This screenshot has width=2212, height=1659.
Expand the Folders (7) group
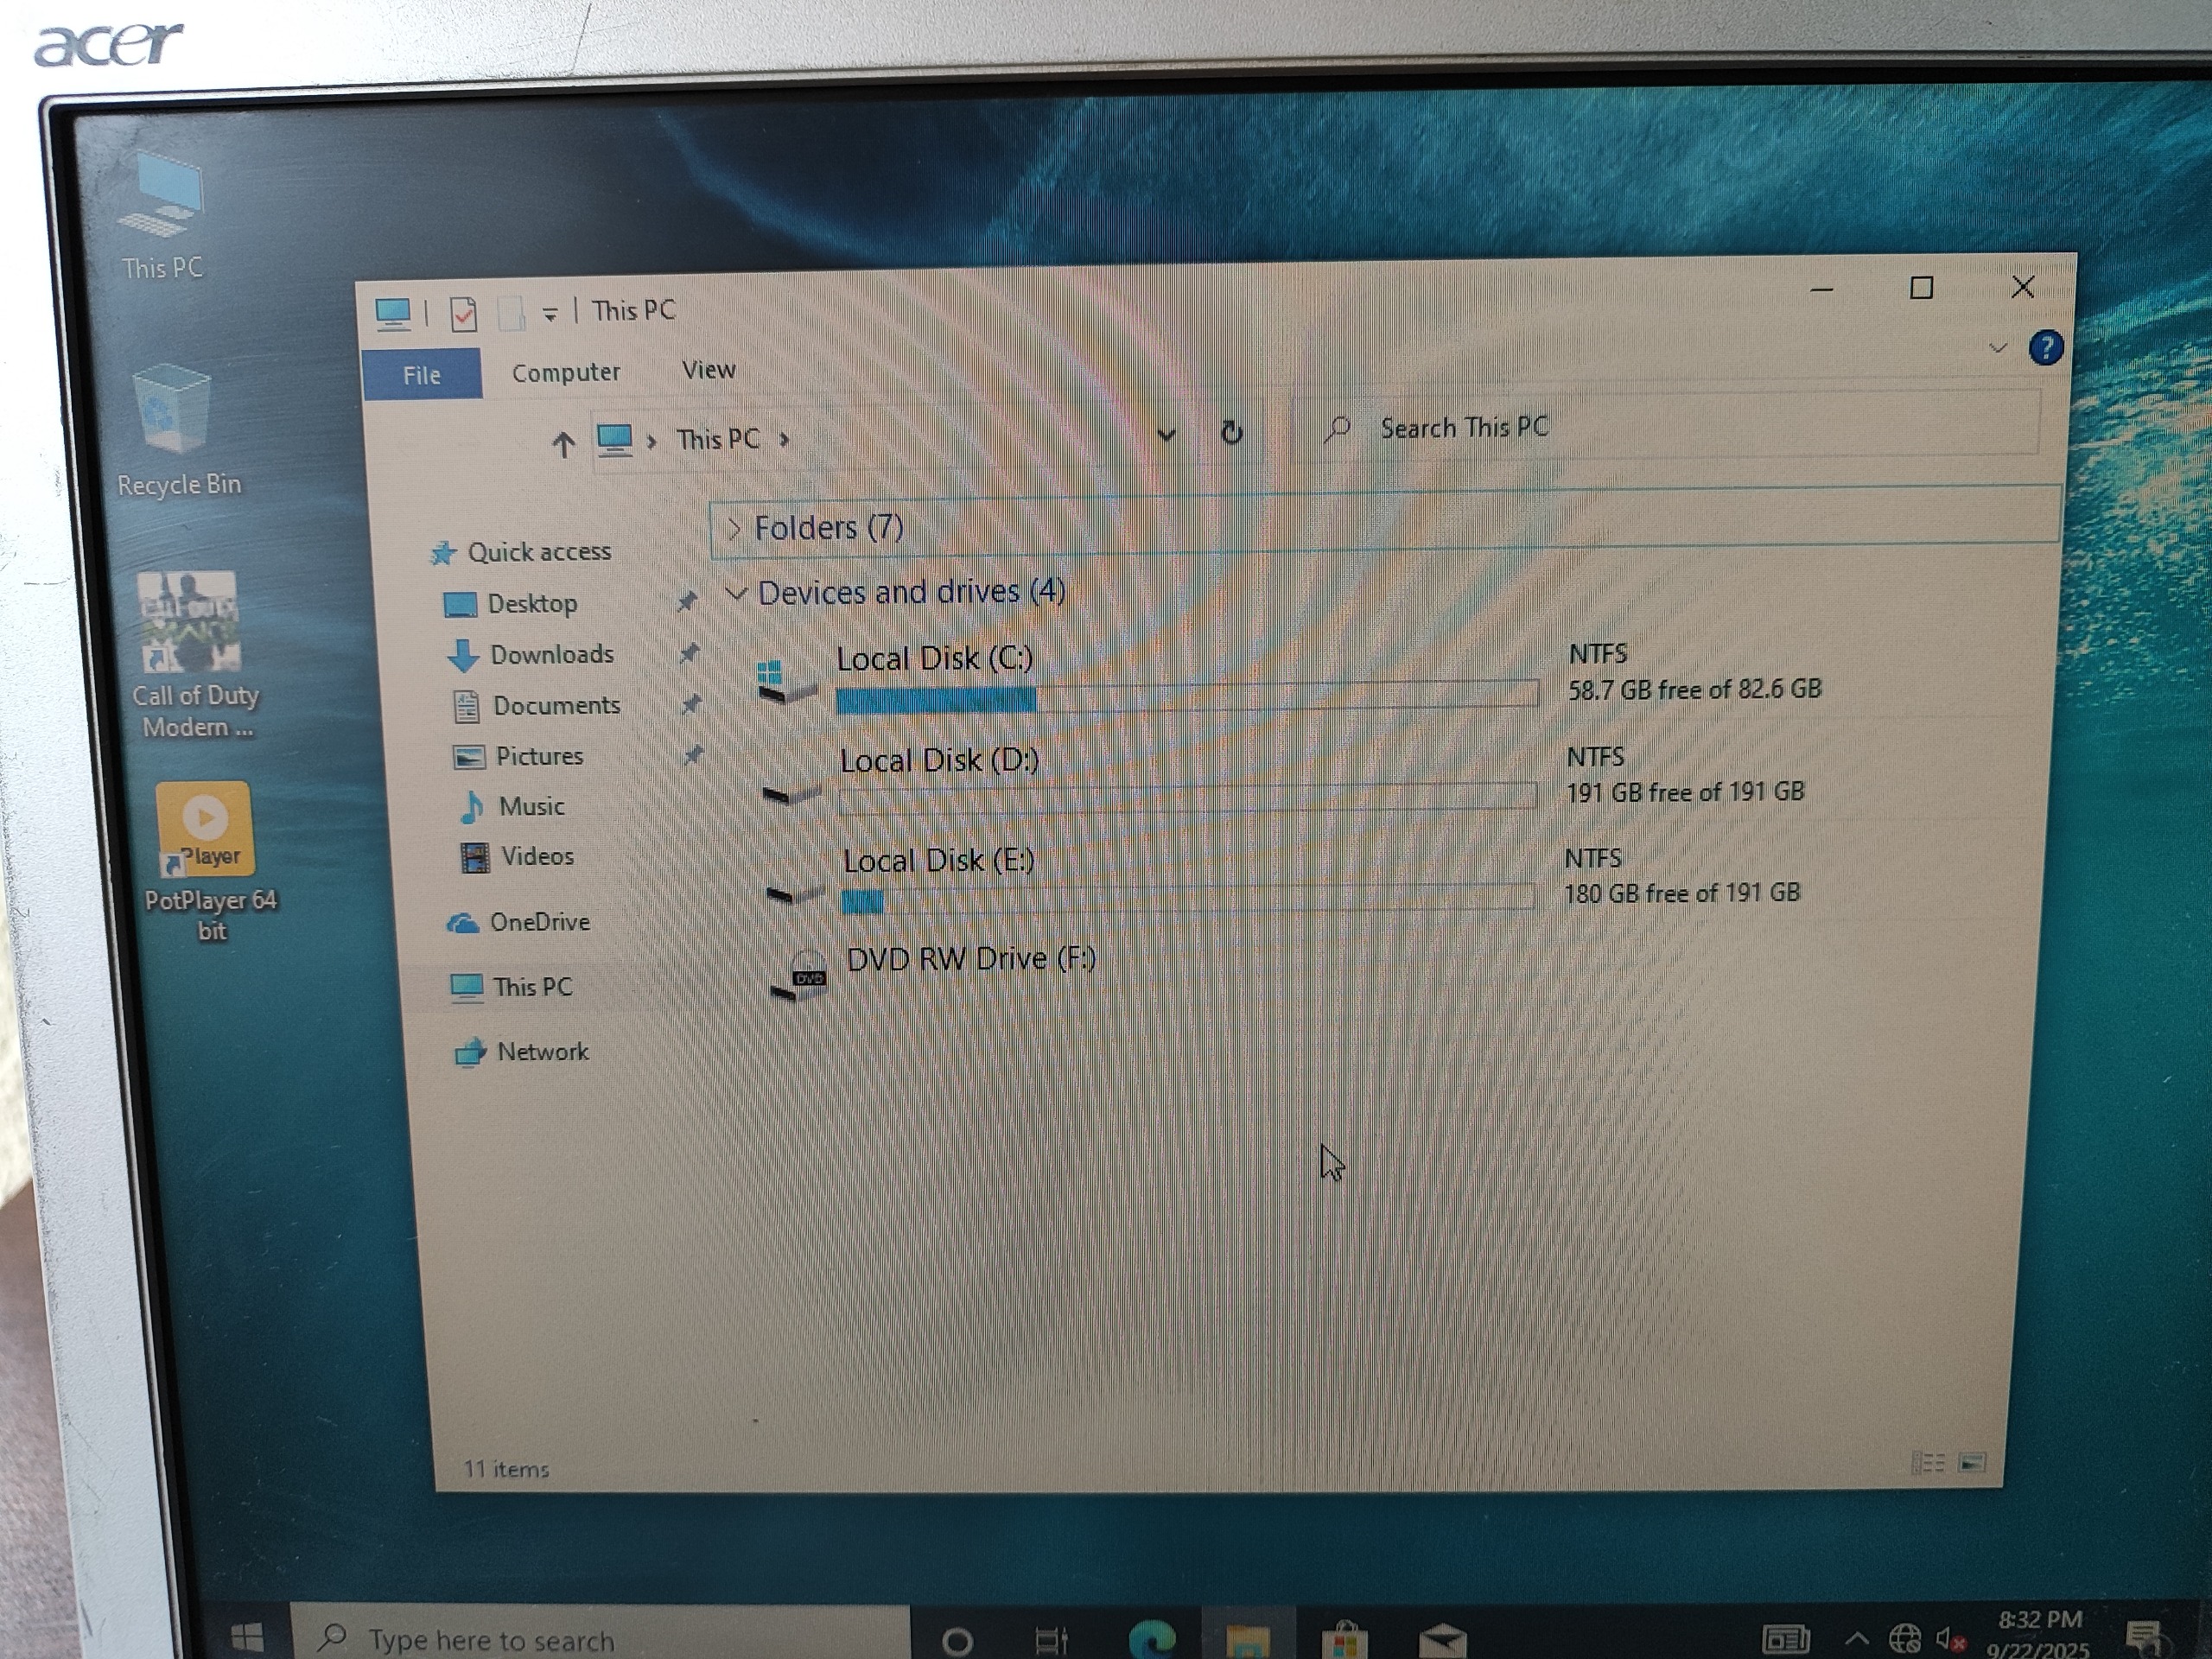[733, 528]
